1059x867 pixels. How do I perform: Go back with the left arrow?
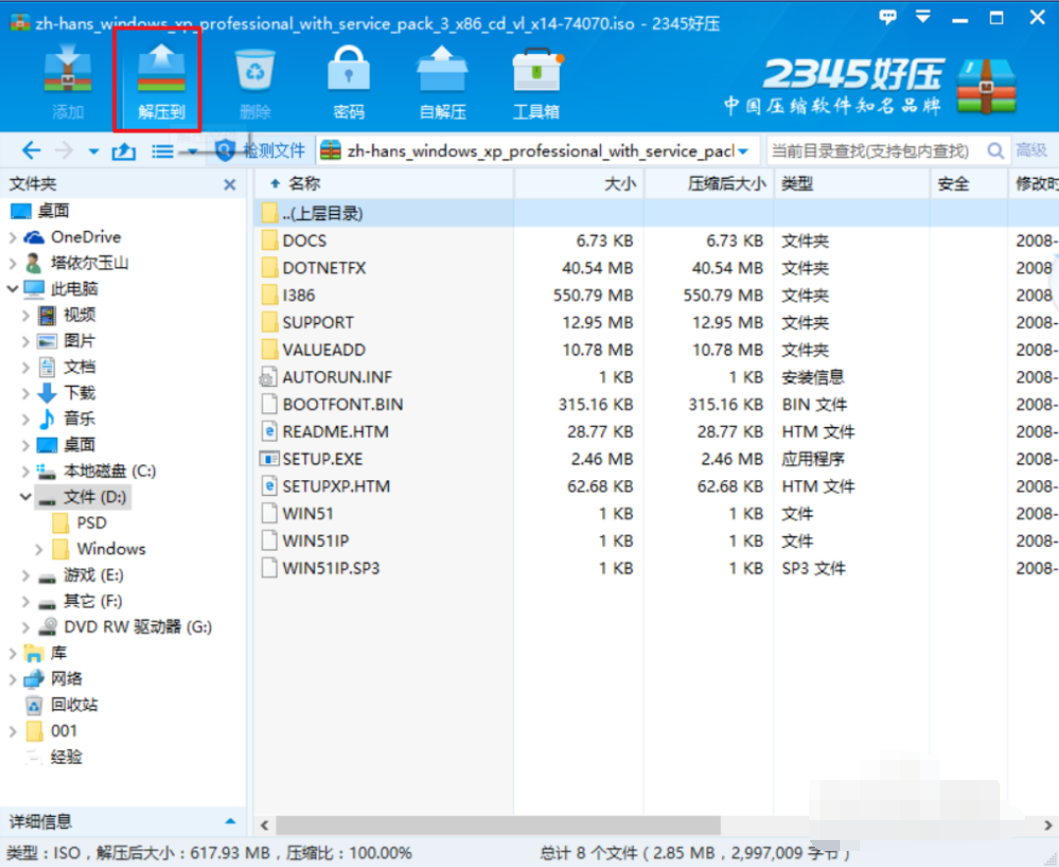(x=31, y=151)
